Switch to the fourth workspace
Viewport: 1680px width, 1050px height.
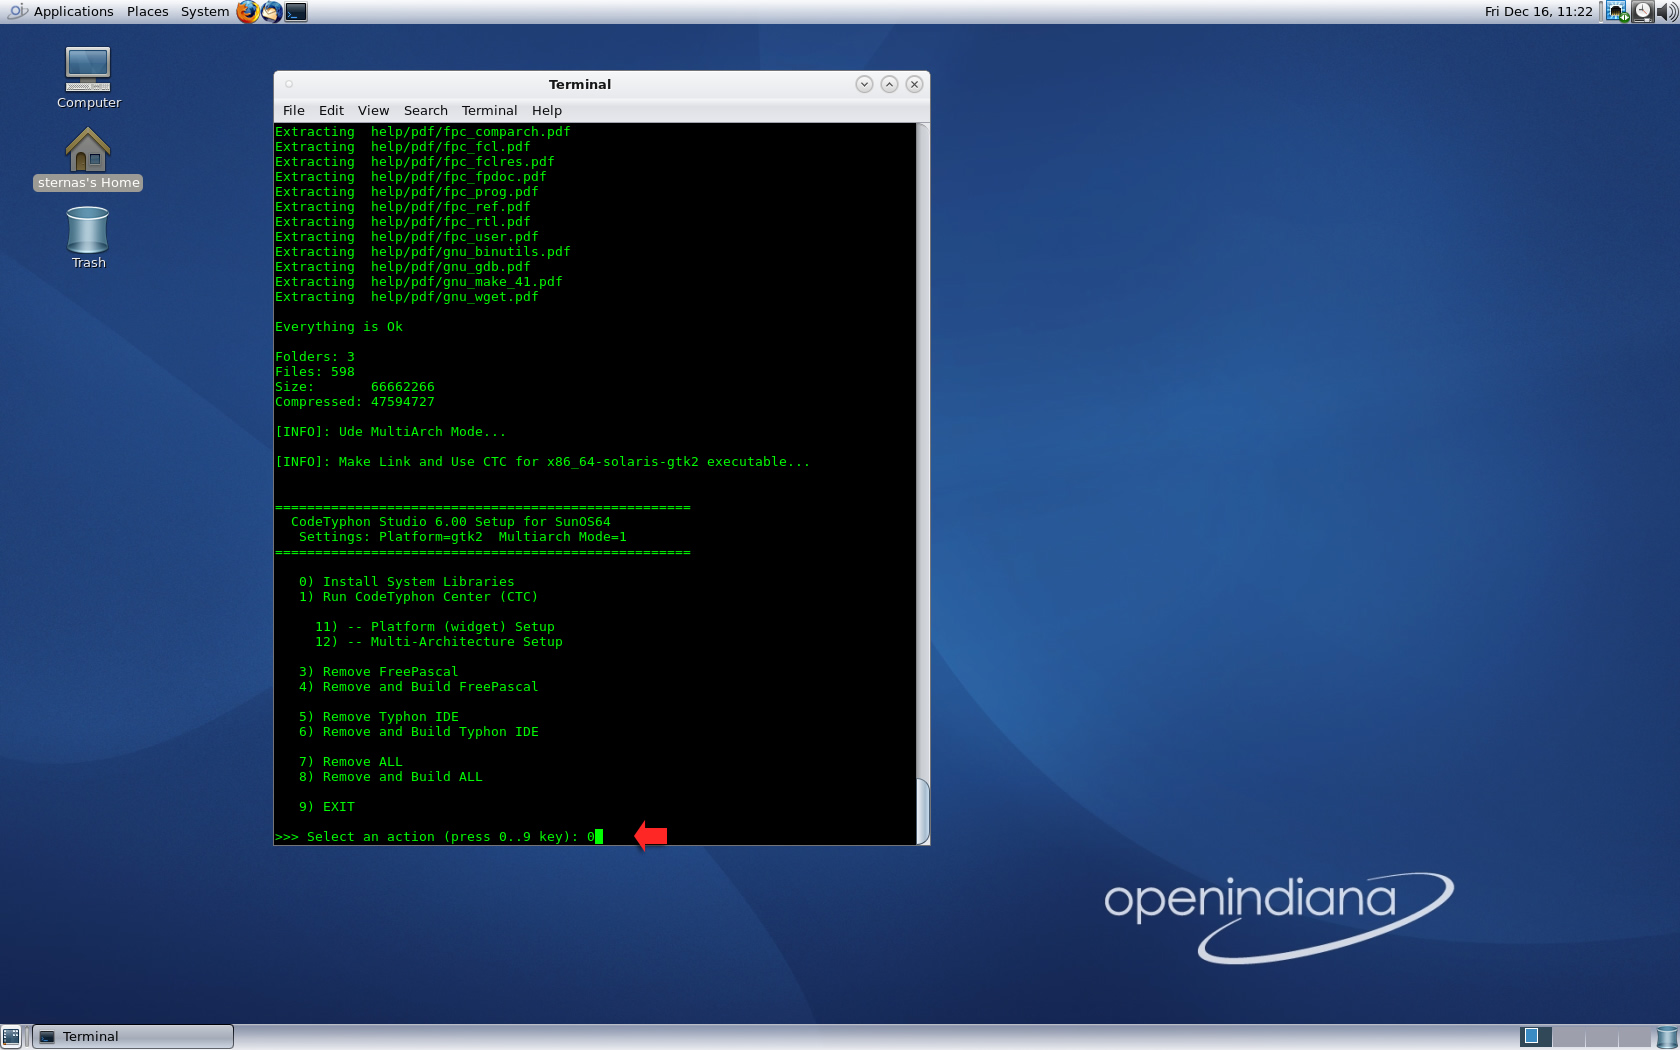coord(1634,1037)
